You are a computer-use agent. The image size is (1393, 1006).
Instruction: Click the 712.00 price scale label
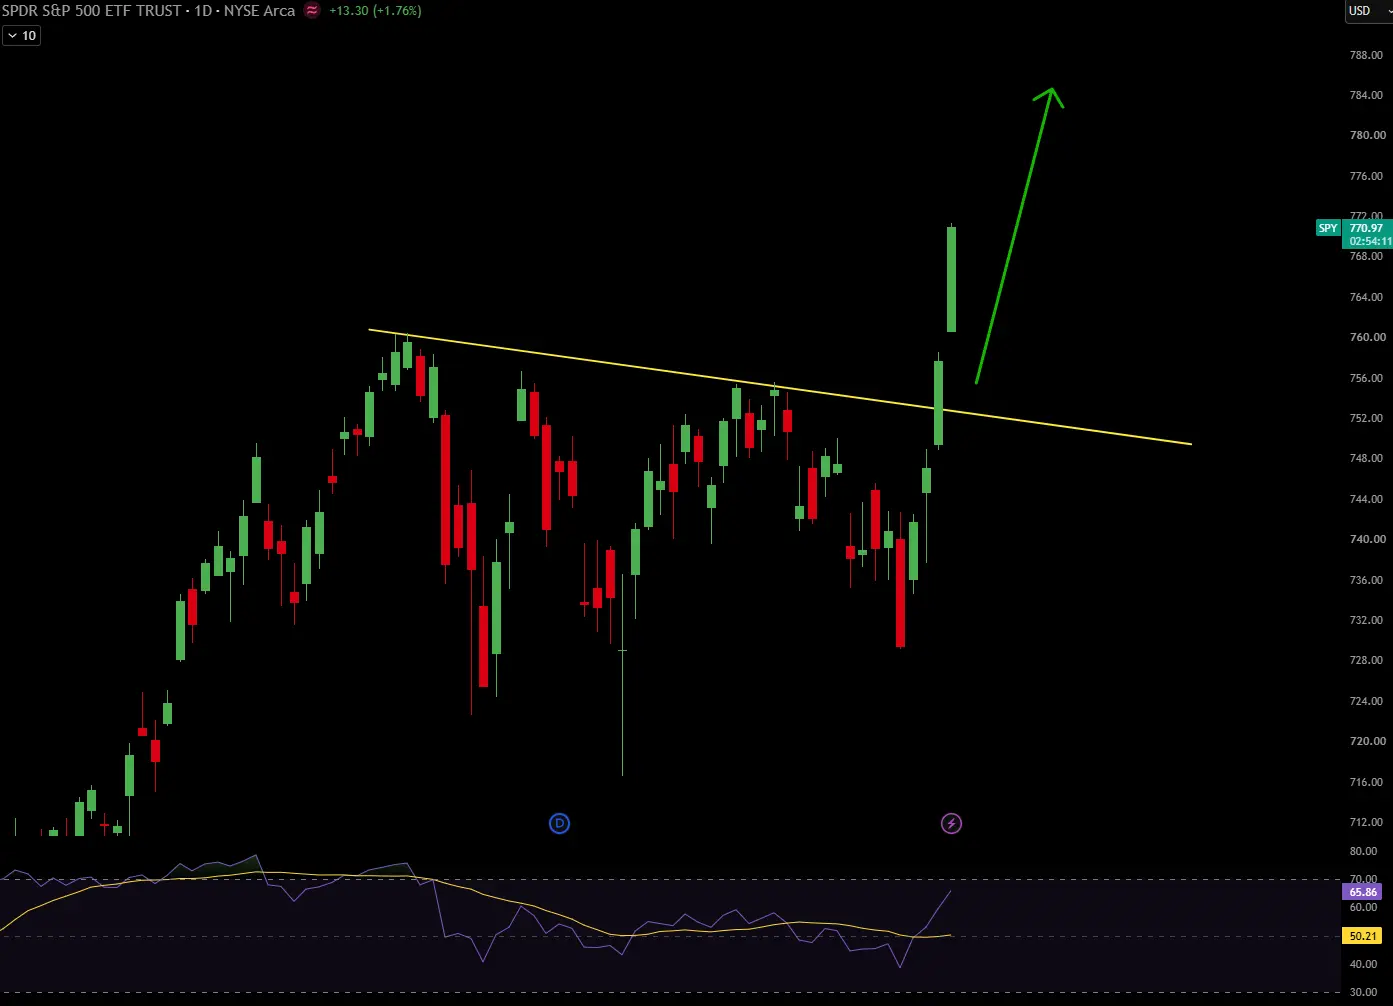(x=1367, y=822)
